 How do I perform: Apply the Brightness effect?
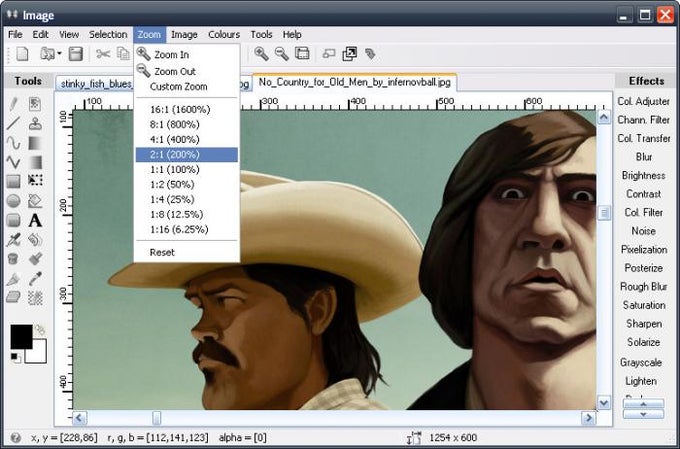644,175
